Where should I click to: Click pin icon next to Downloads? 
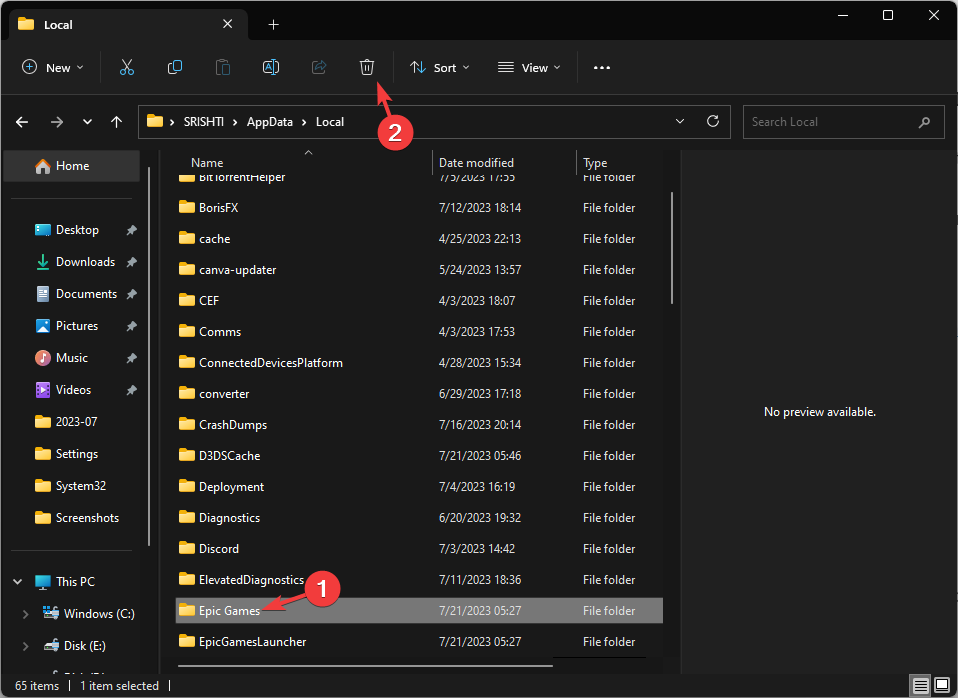131,262
